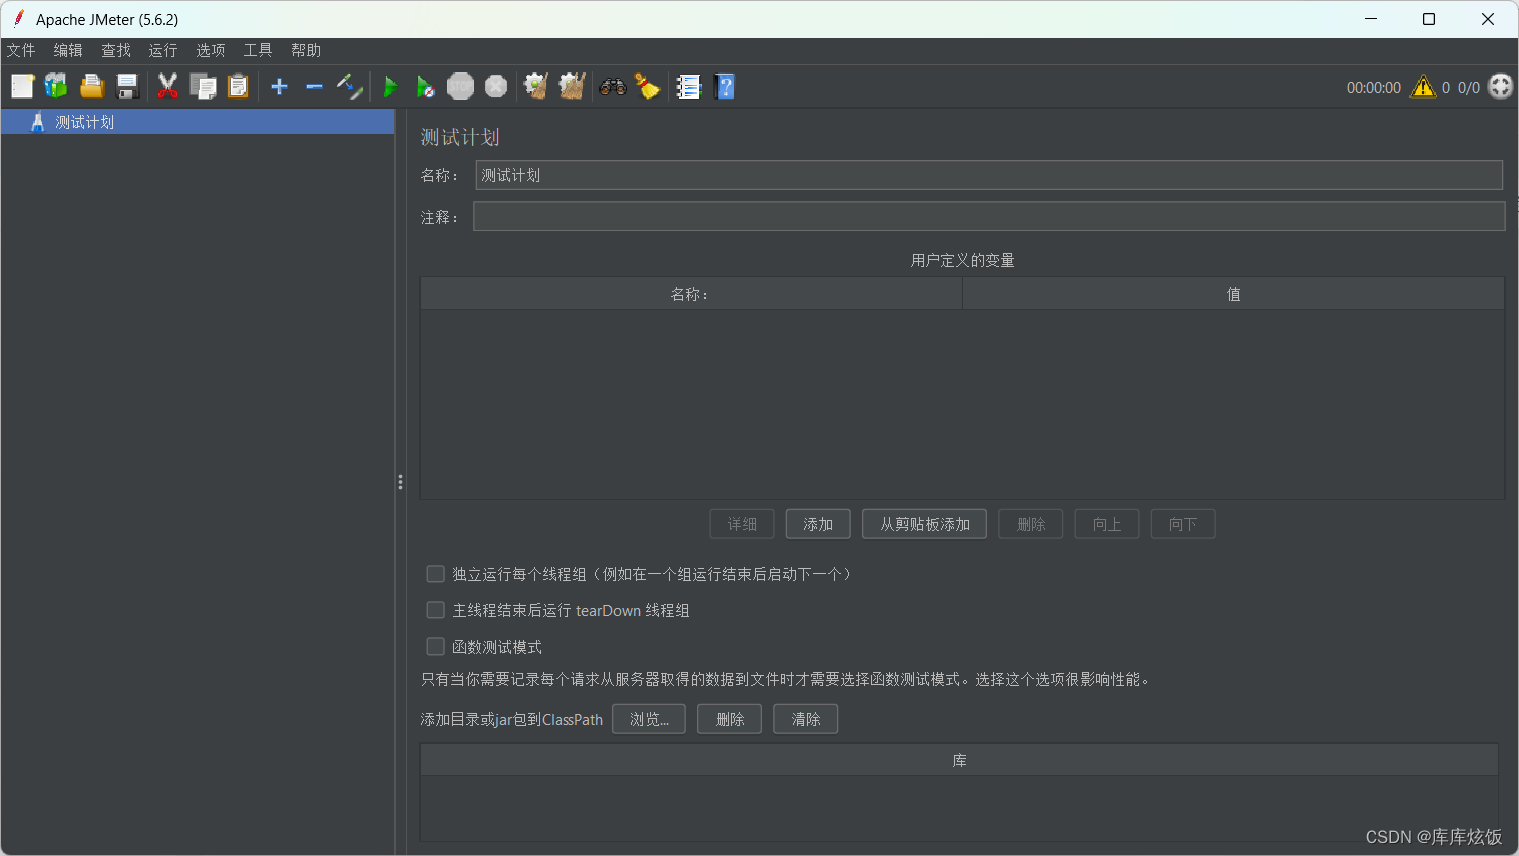
Task: Click the Stop test icon
Action: [x=460, y=86]
